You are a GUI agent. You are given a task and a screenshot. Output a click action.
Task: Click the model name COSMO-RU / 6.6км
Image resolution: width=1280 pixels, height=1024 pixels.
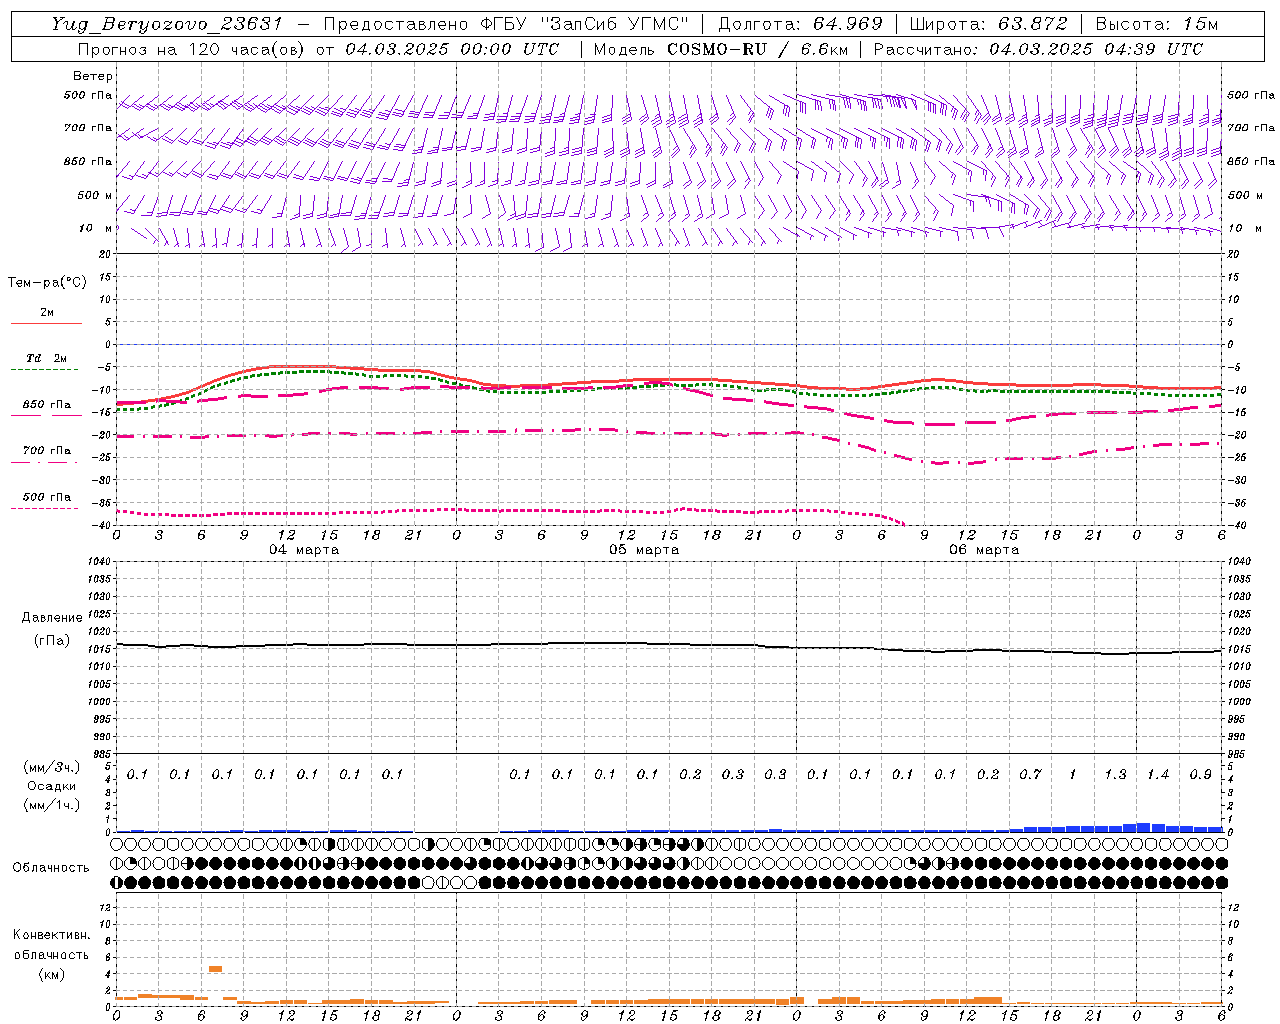coord(757,49)
